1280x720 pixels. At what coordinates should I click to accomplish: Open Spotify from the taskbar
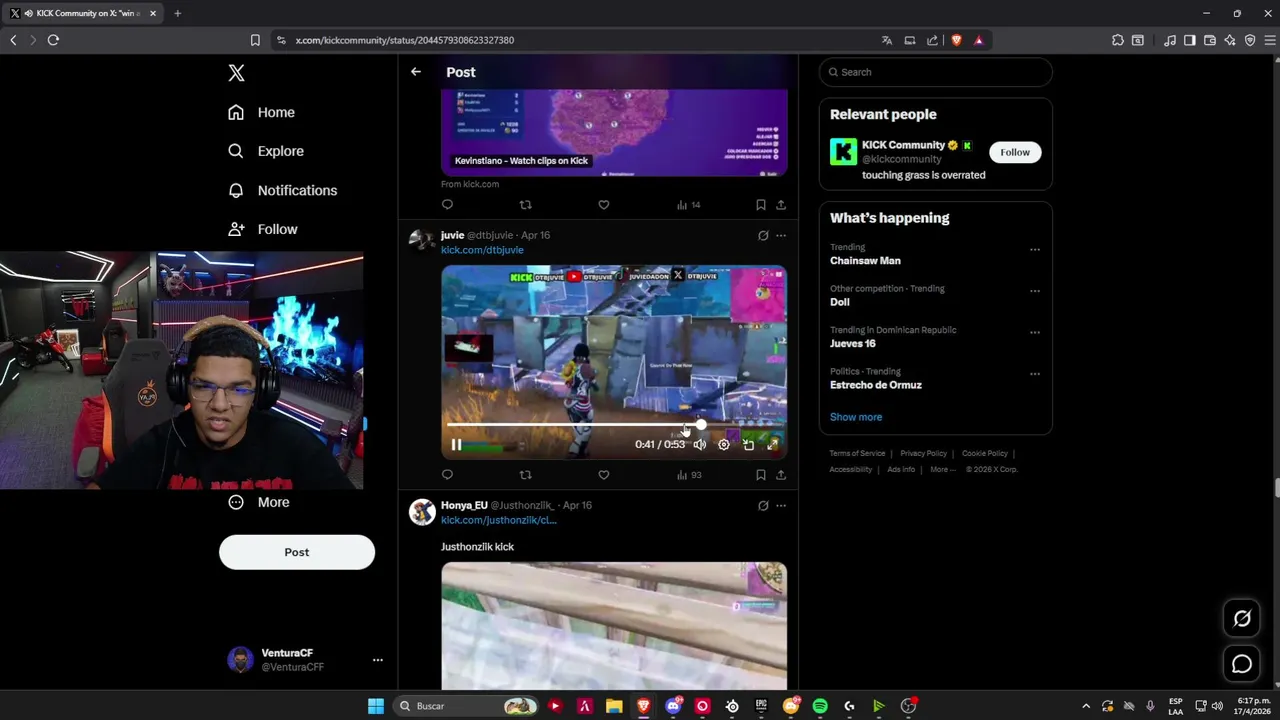[820, 706]
